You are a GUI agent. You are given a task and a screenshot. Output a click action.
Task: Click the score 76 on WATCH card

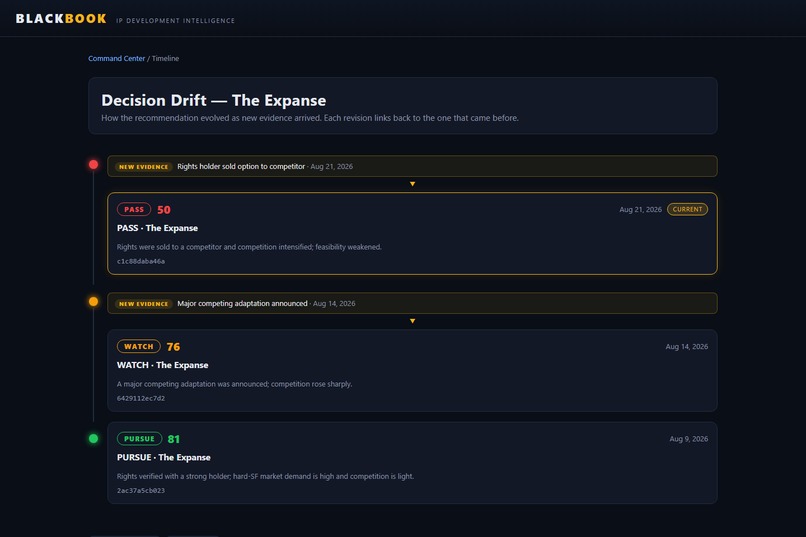pos(173,347)
